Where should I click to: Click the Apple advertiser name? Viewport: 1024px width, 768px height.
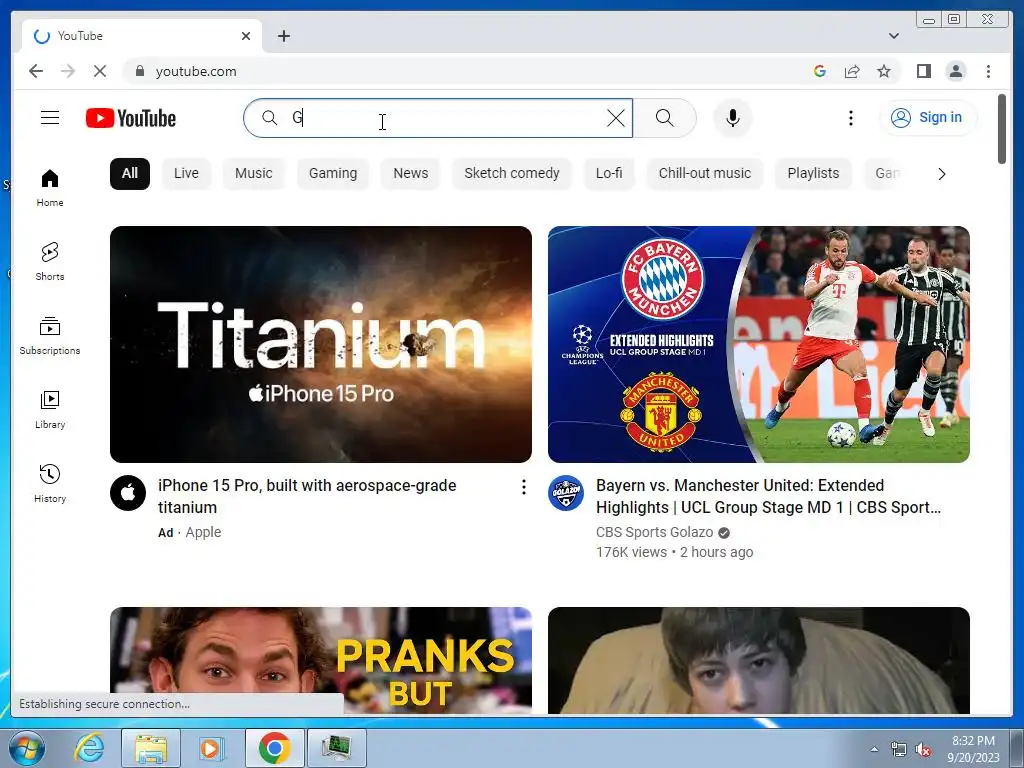(203, 532)
